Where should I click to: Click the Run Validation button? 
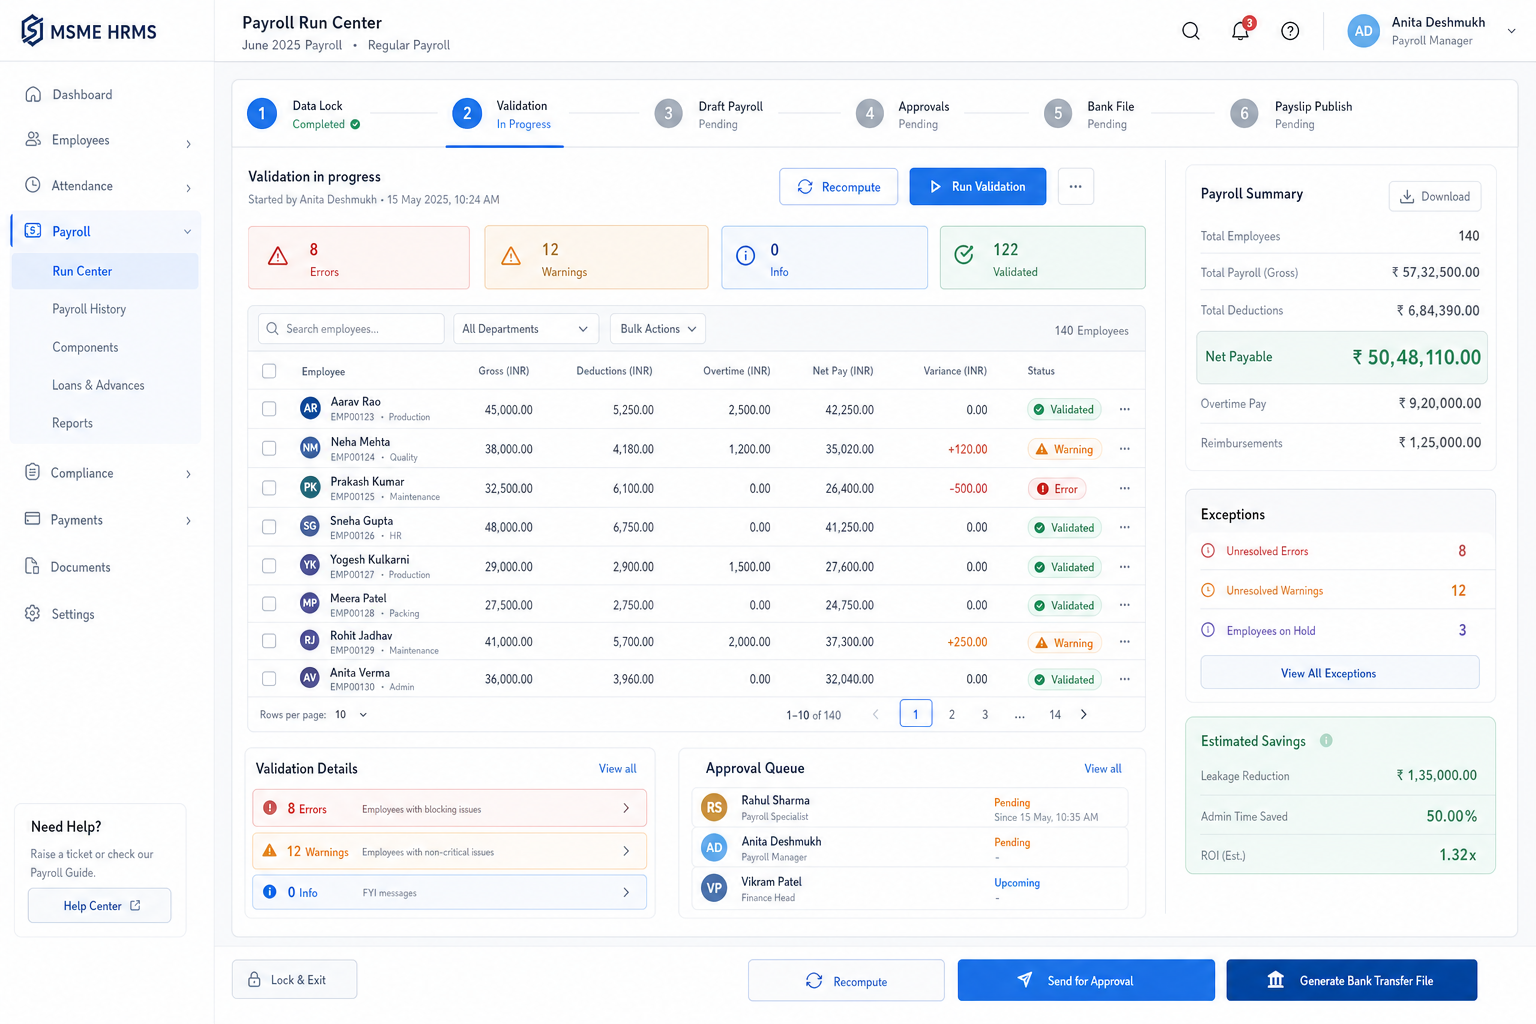pyautogui.click(x=977, y=187)
